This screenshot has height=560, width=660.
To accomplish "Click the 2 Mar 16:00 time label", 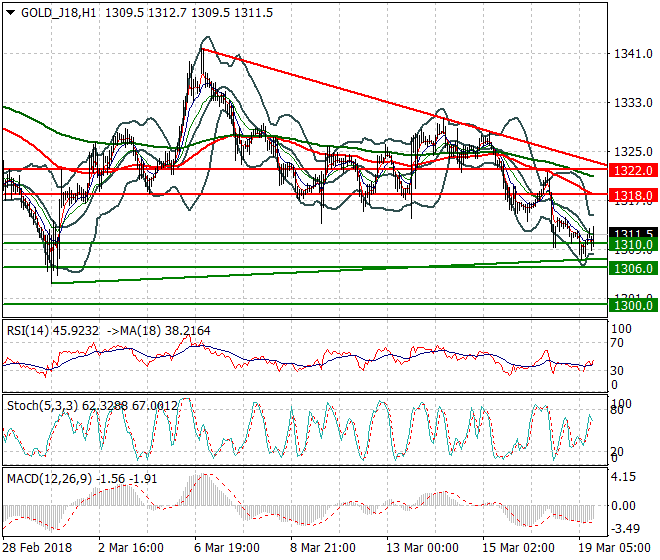I will coord(131,548).
